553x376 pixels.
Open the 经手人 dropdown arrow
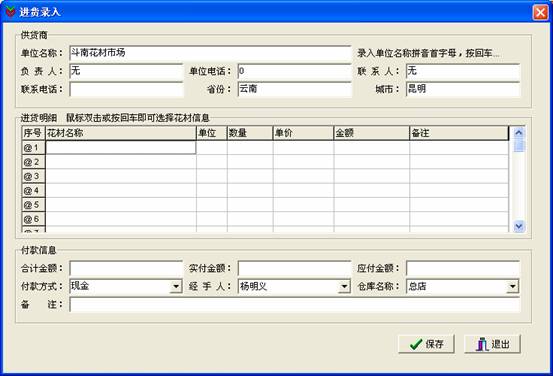(344, 286)
